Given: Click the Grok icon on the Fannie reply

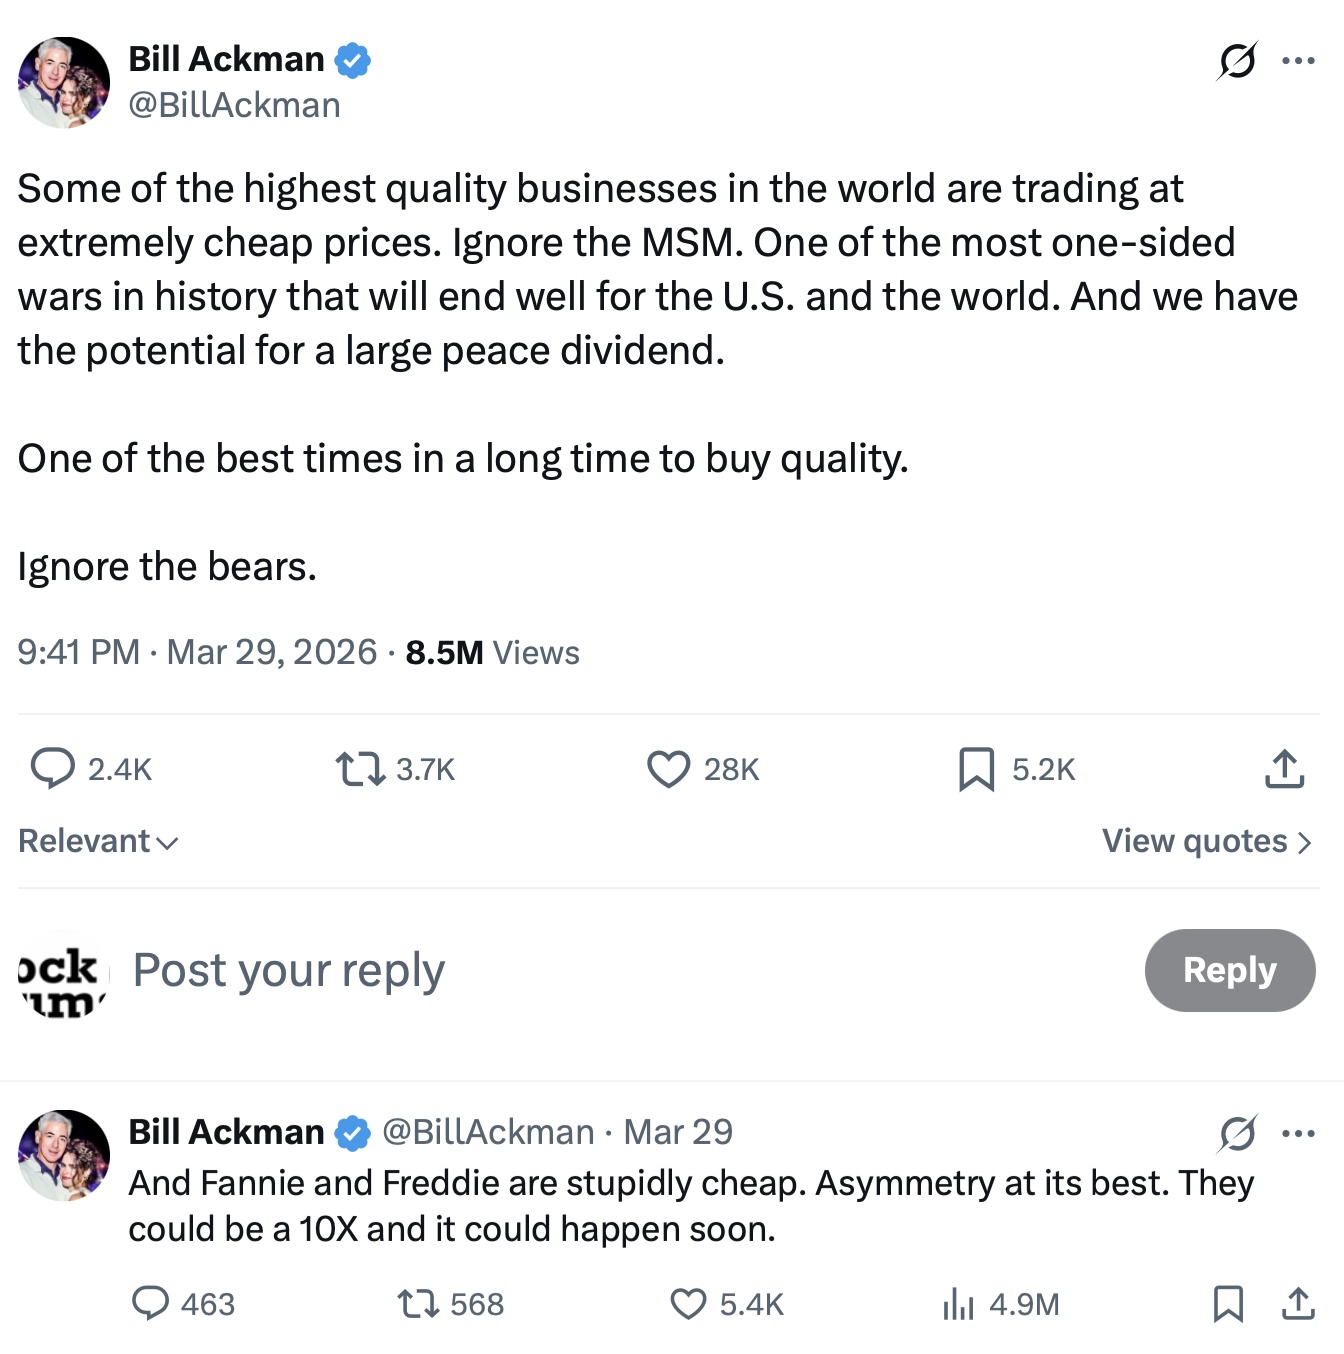Looking at the screenshot, I should [1237, 1133].
